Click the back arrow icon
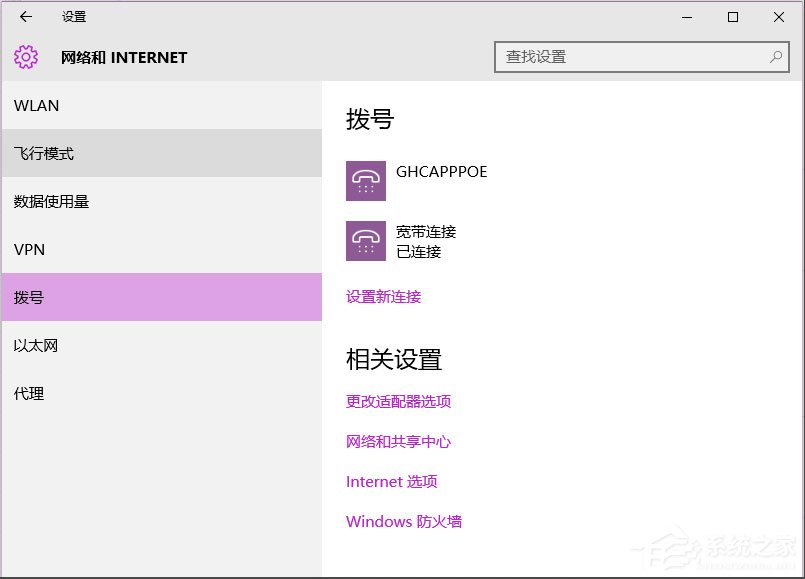Image resolution: width=805 pixels, height=579 pixels. (25, 17)
